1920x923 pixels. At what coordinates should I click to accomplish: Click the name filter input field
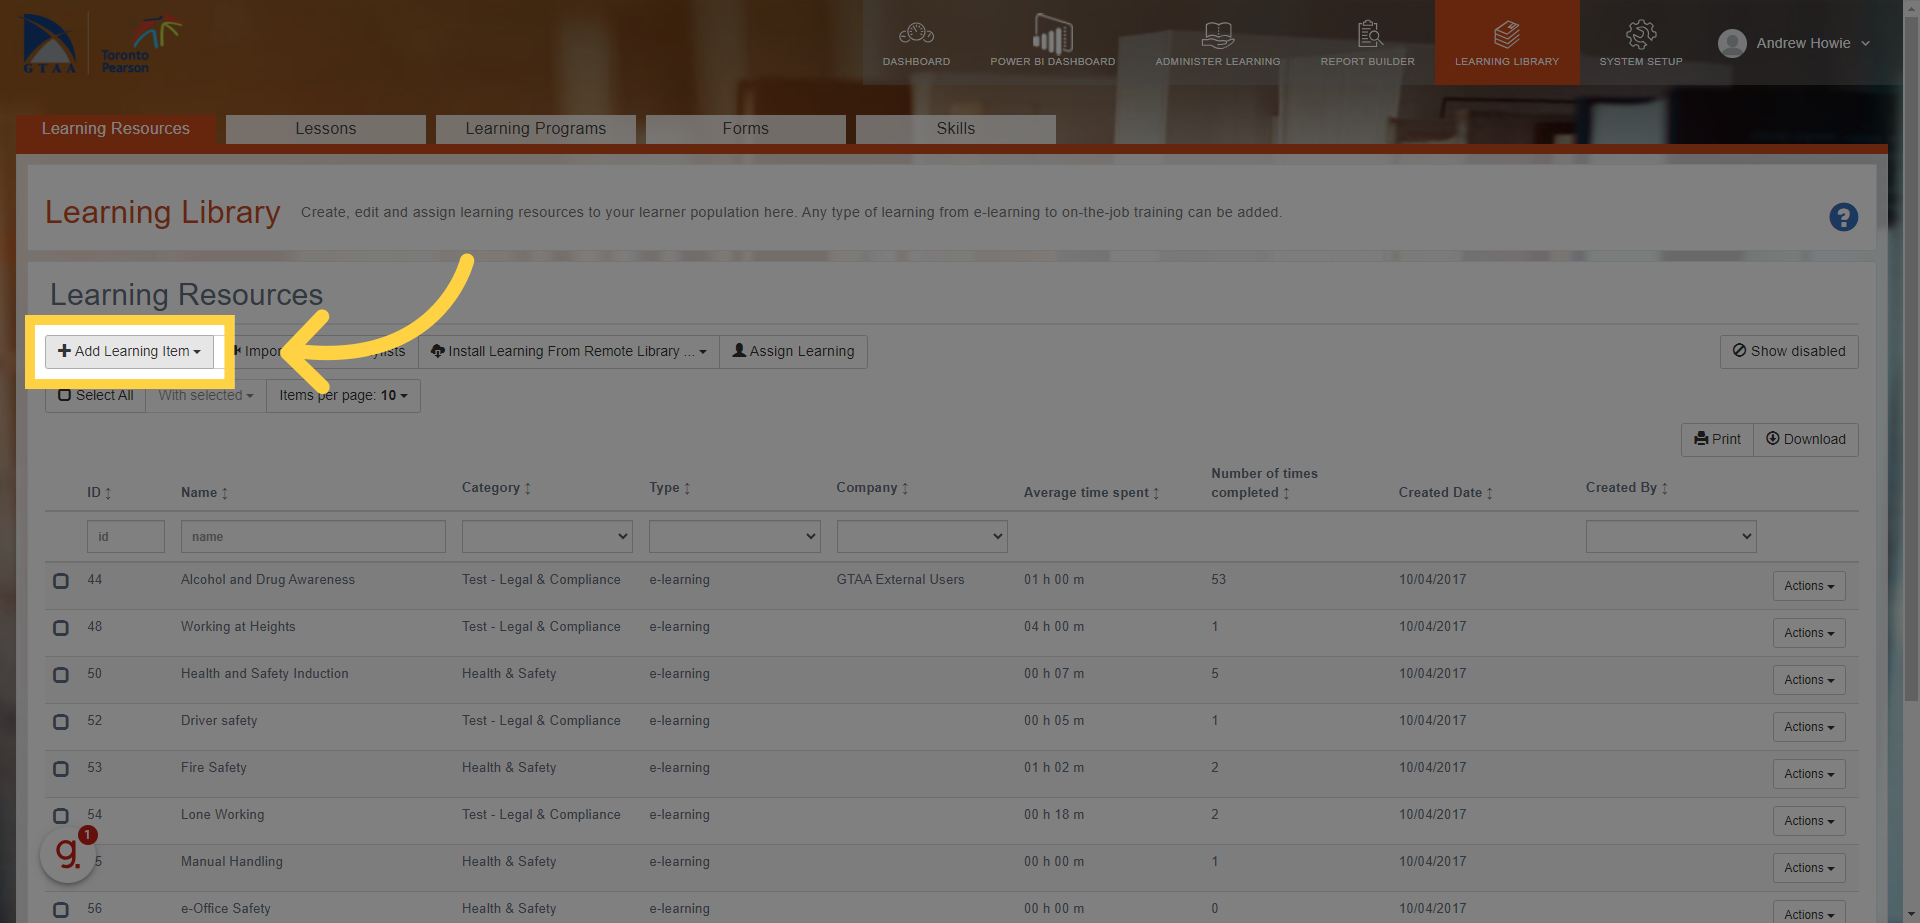313,536
